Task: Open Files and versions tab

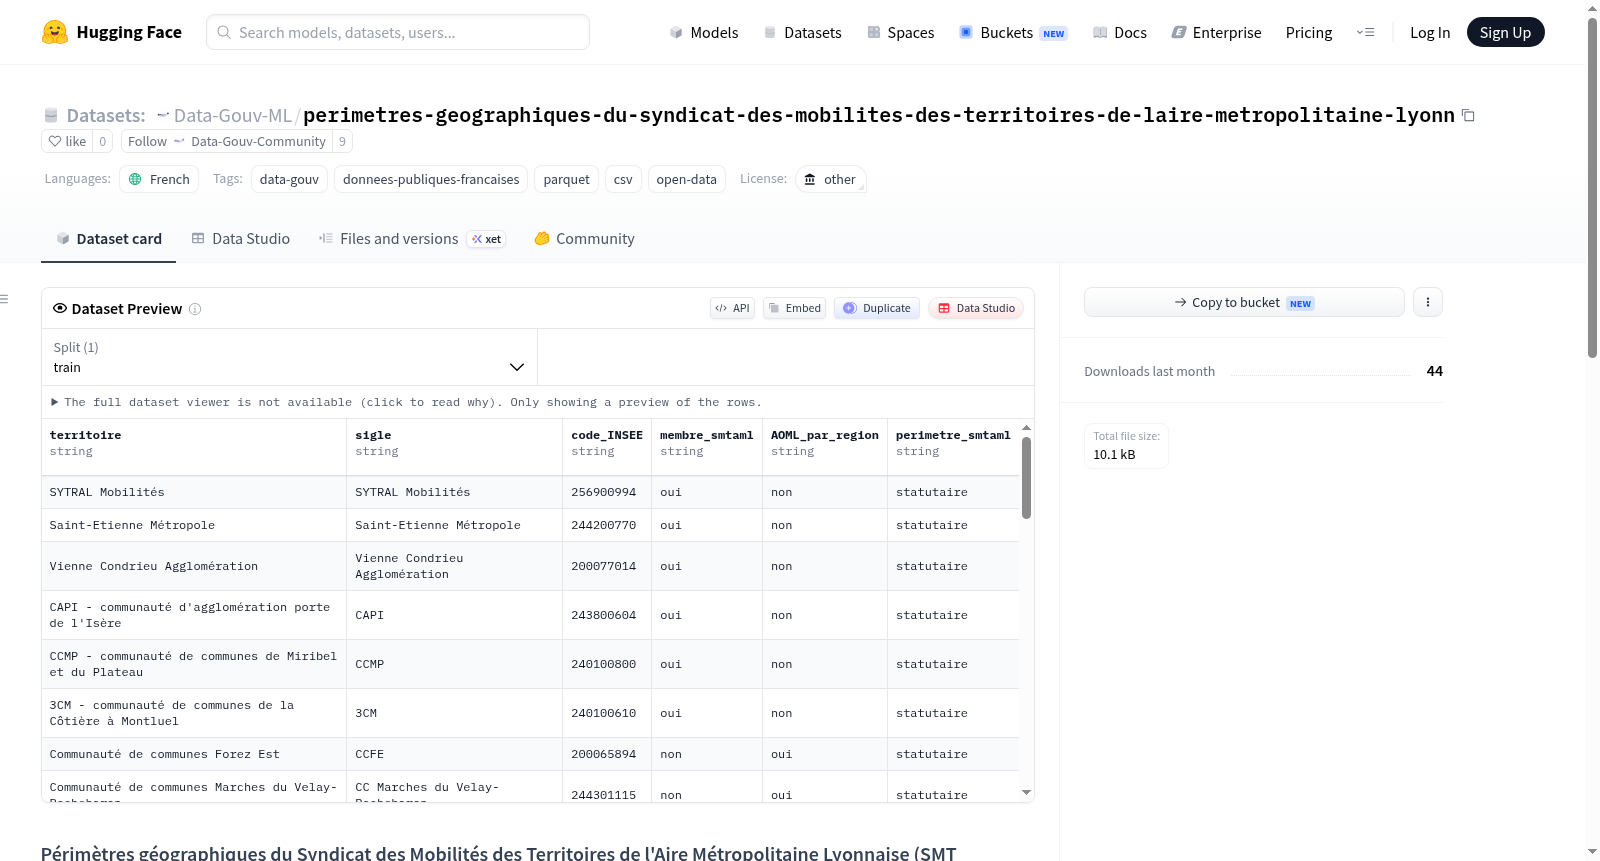Action: point(411,239)
